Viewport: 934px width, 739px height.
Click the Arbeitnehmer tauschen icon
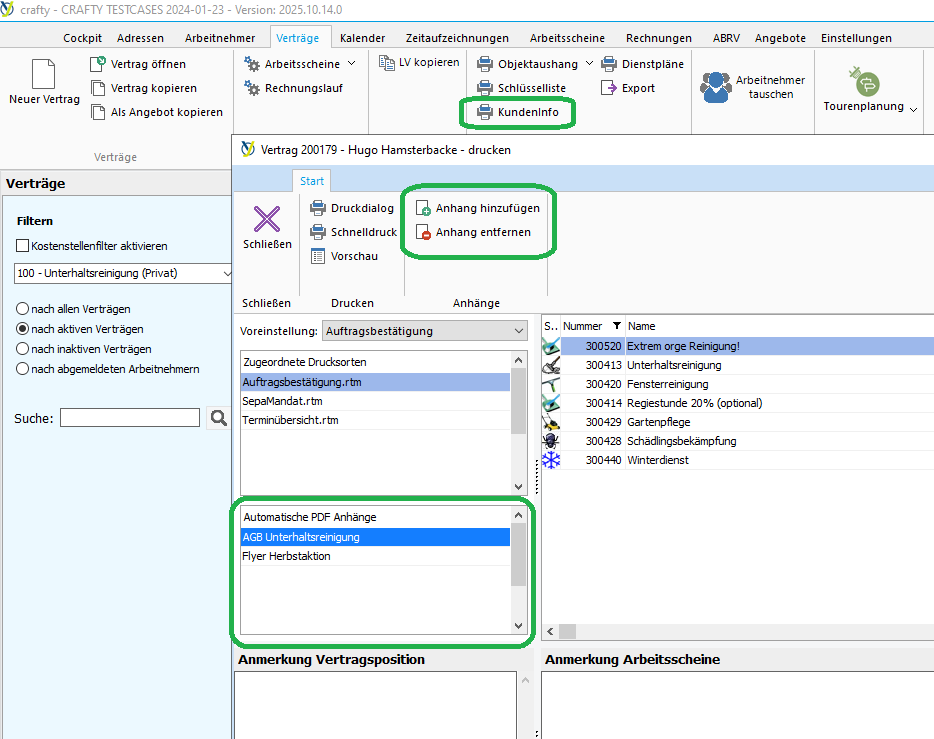pos(715,87)
